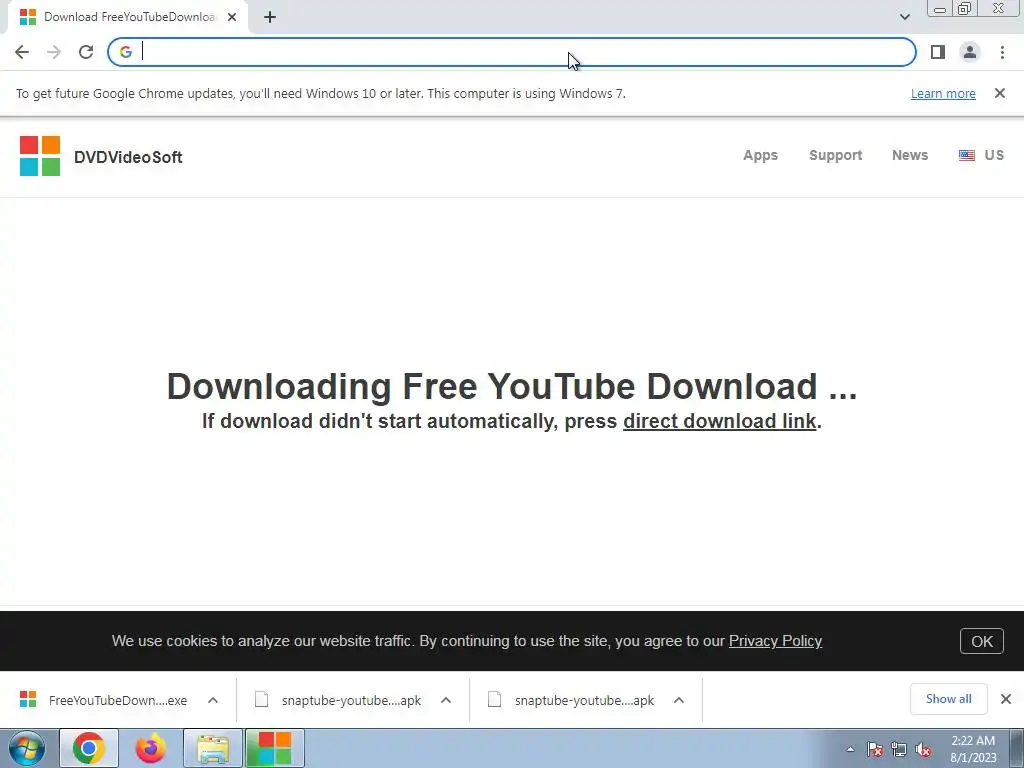Launch Firefox from taskbar
This screenshot has height=768, width=1024.
[x=150, y=748]
